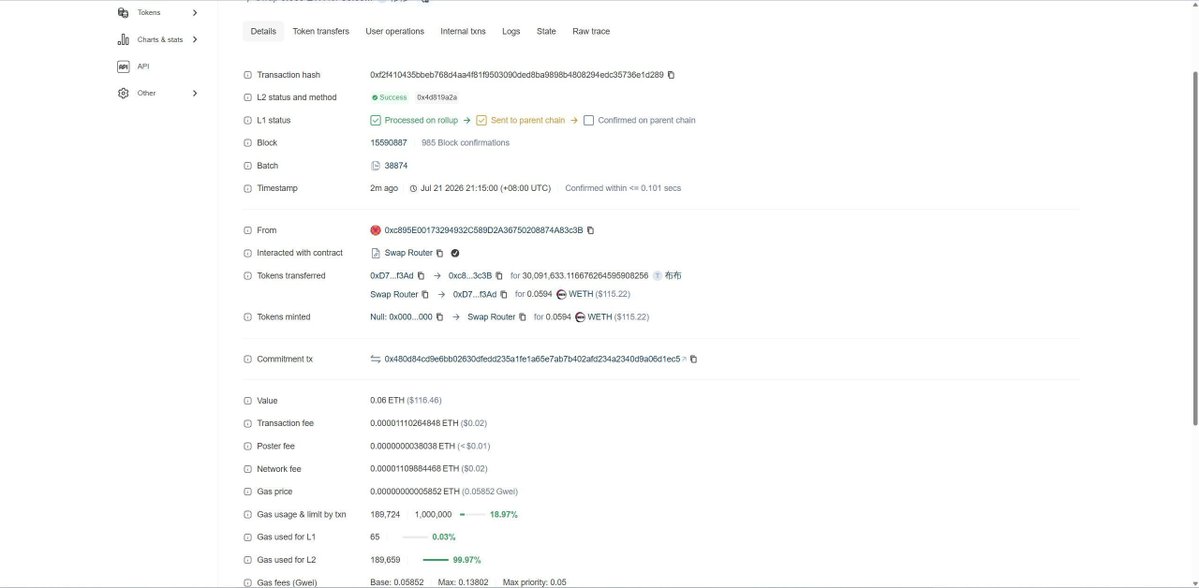The height and width of the screenshot is (588, 1199).
Task: Click the network fee '0.00001109884468 ETH'
Action: (x=414, y=469)
